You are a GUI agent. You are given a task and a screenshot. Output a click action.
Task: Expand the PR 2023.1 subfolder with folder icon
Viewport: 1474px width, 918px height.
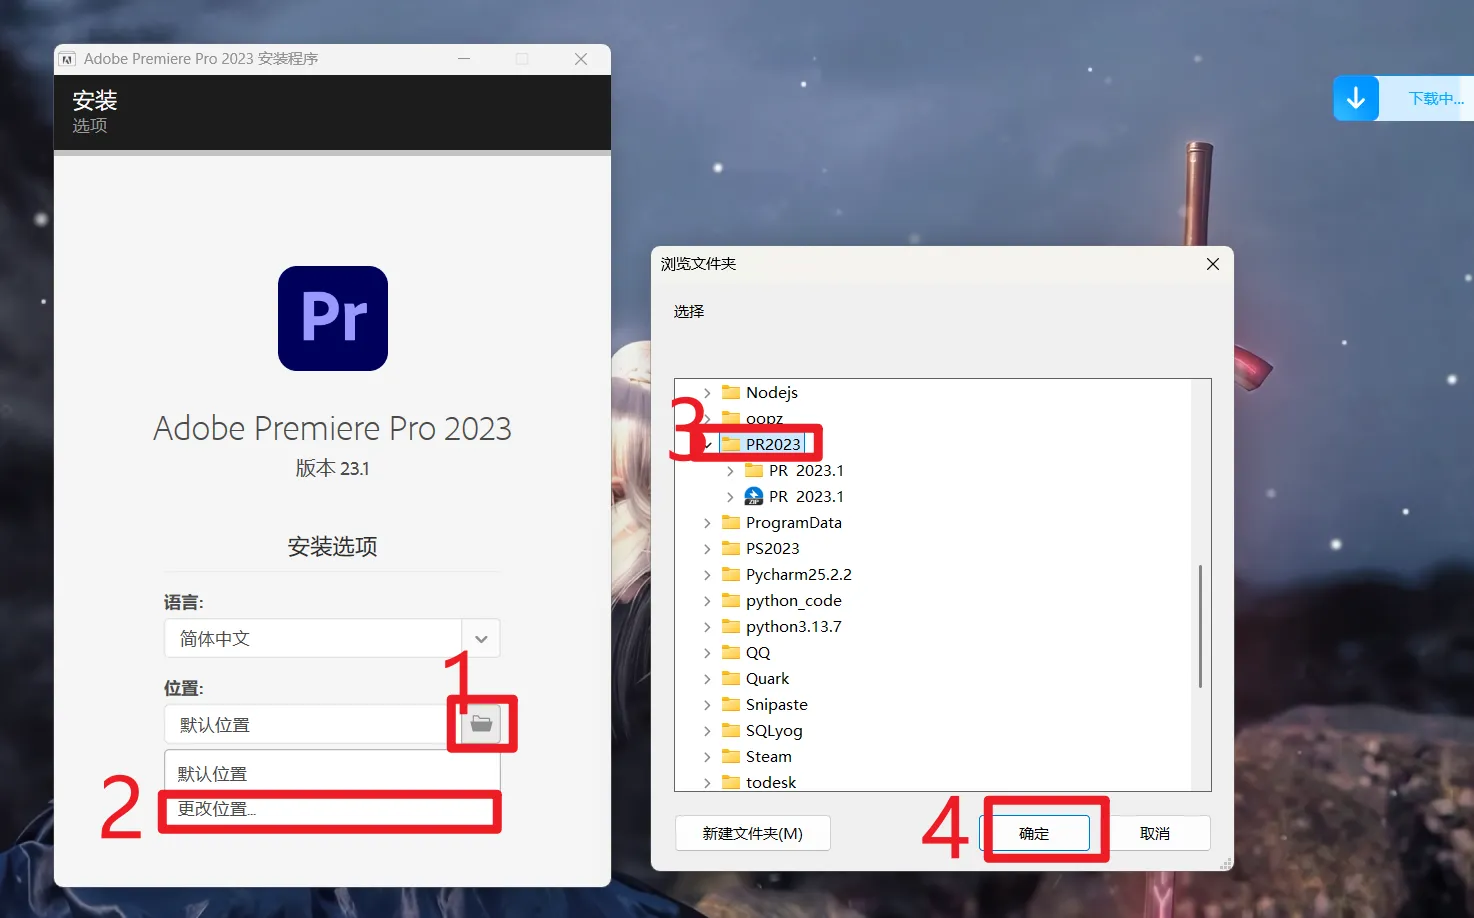pos(730,470)
